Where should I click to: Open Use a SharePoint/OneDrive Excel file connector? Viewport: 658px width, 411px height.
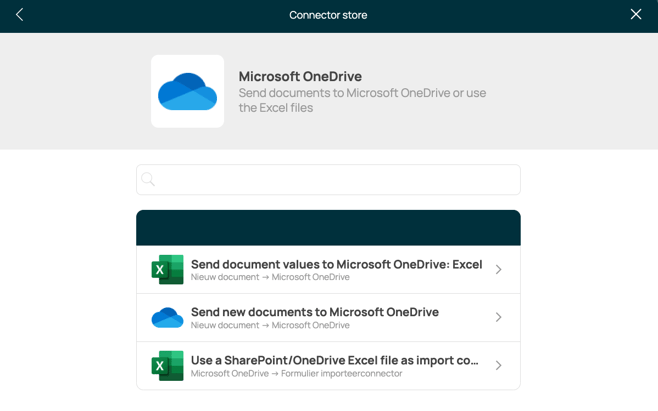[x=328, y=366]
